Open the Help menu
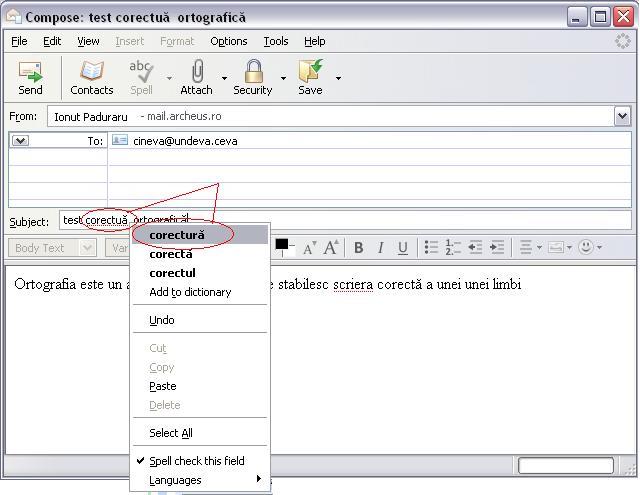640x495 pixels. [x=315, y=41]
